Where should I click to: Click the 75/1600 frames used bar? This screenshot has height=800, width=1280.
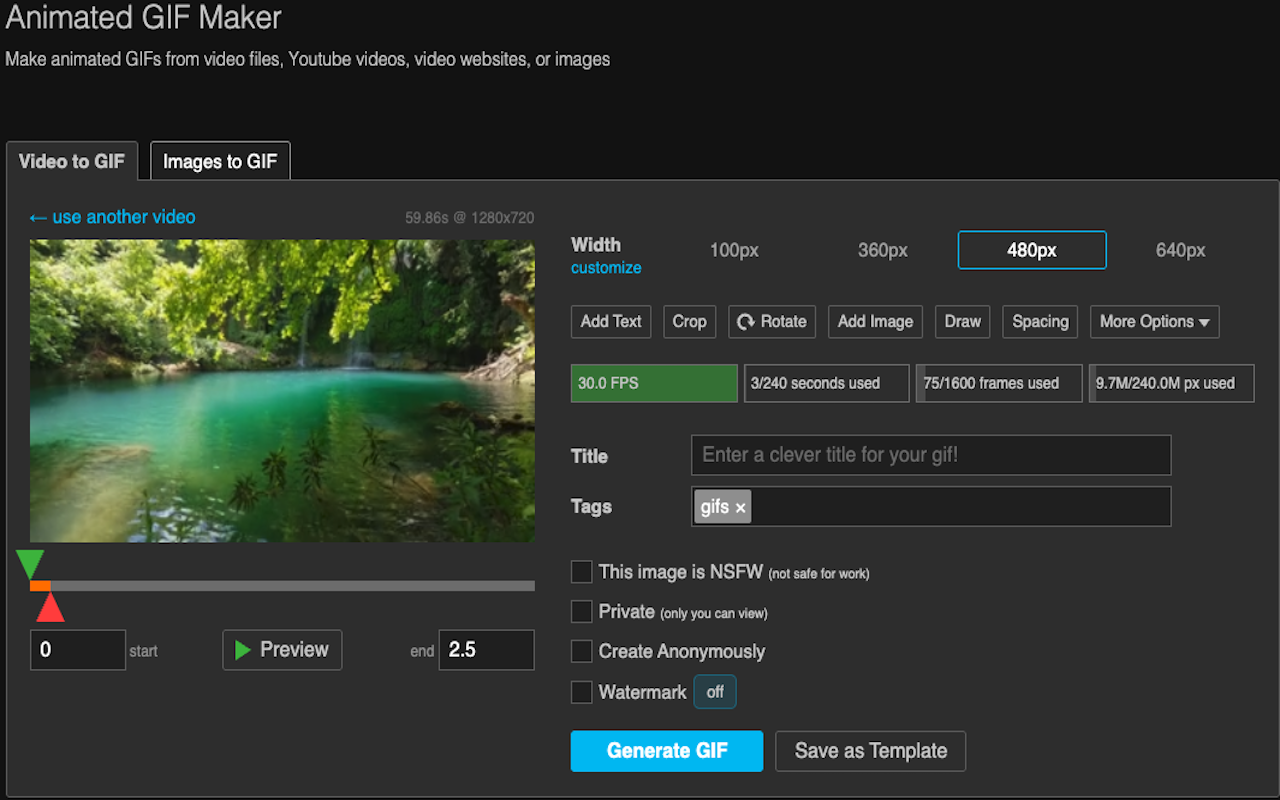[x=999, y=383]
